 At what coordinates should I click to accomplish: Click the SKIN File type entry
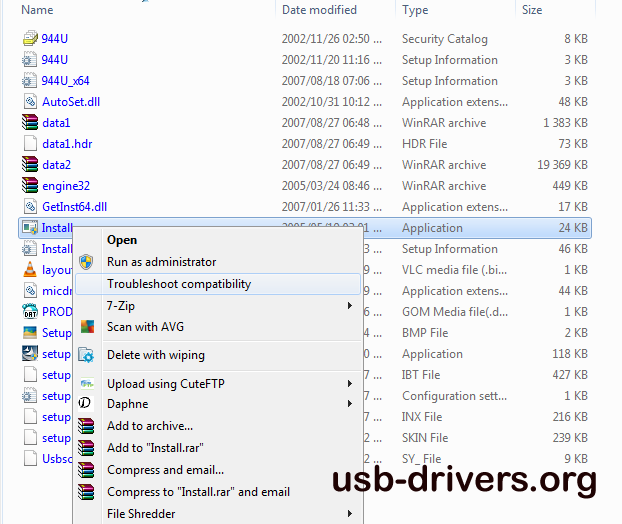pos(425,438)
